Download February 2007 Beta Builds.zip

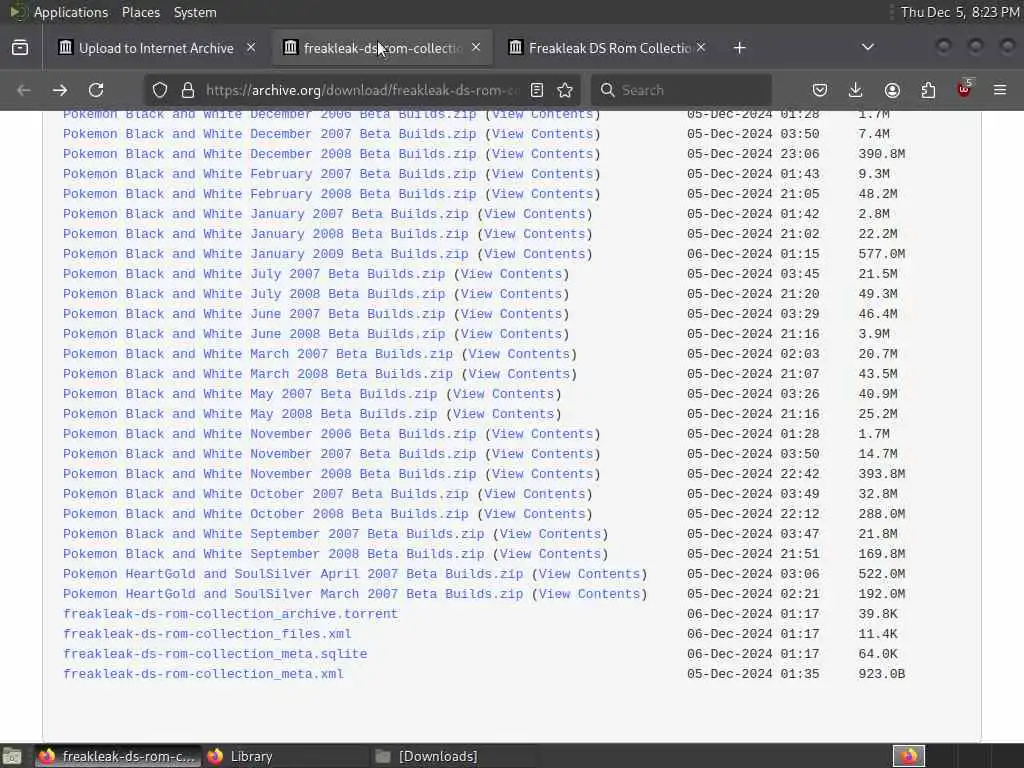pos(270,174)
